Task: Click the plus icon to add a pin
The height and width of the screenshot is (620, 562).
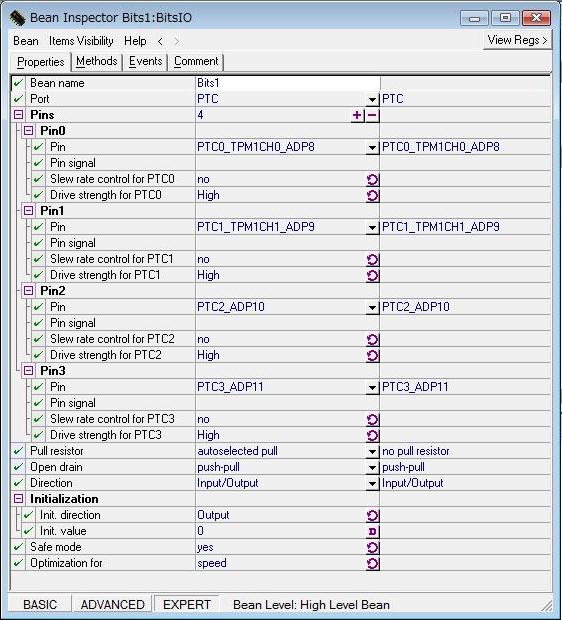Action: pyautogui.click(x=357, y=115)
